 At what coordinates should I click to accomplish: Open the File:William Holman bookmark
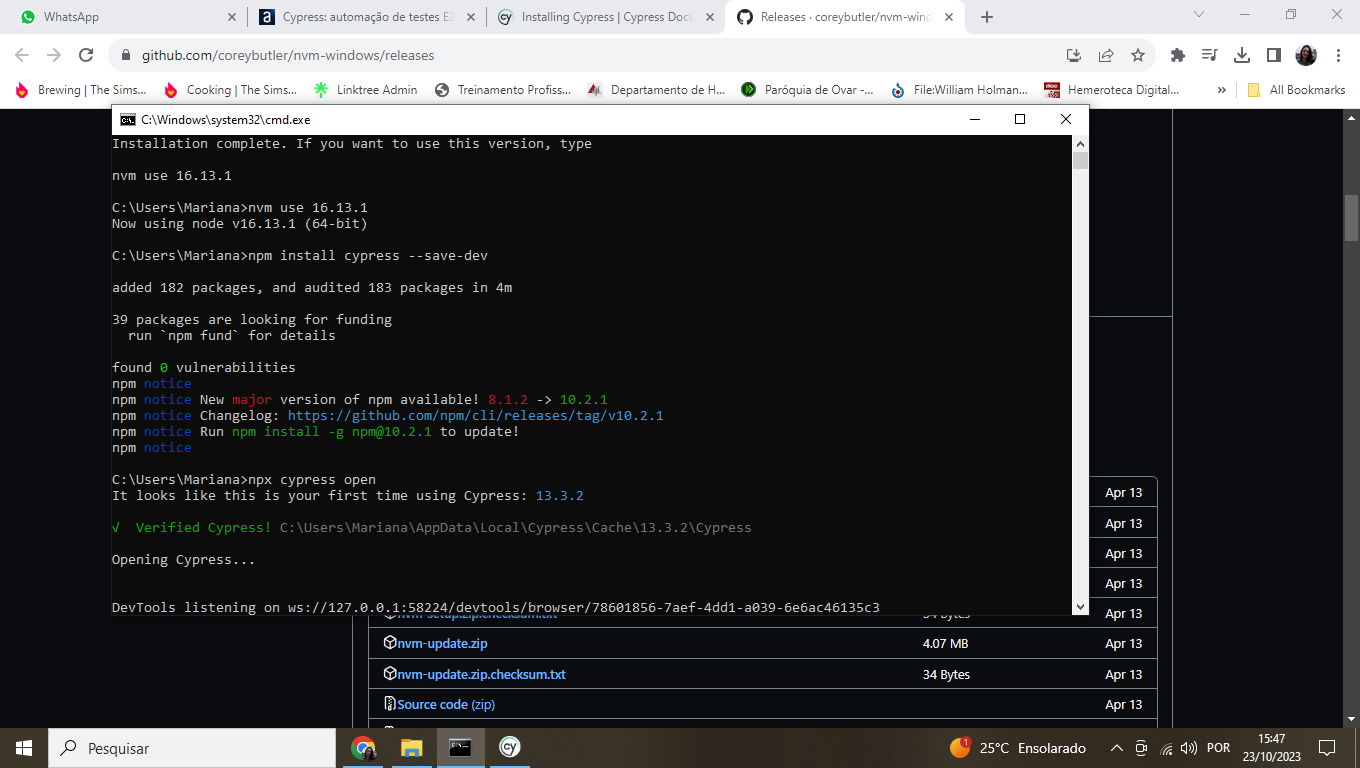coord(961,90)
